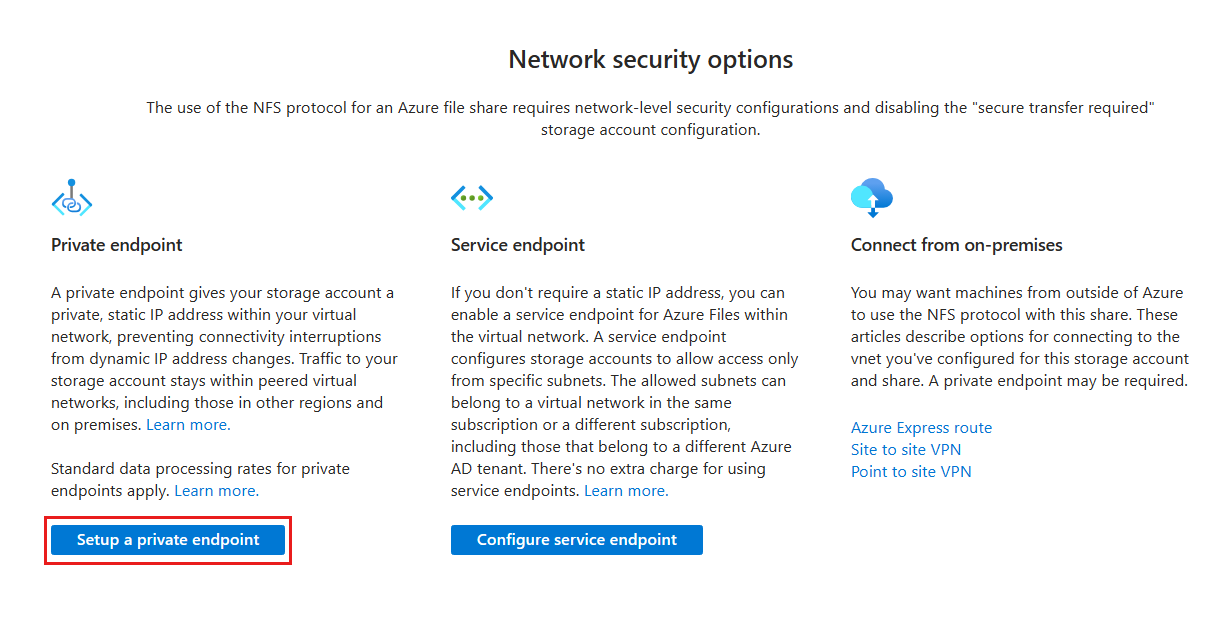Click the angle-brackets symbol in the Service endpoint icon
This screenshot has height=617, width=1211.
472,197
